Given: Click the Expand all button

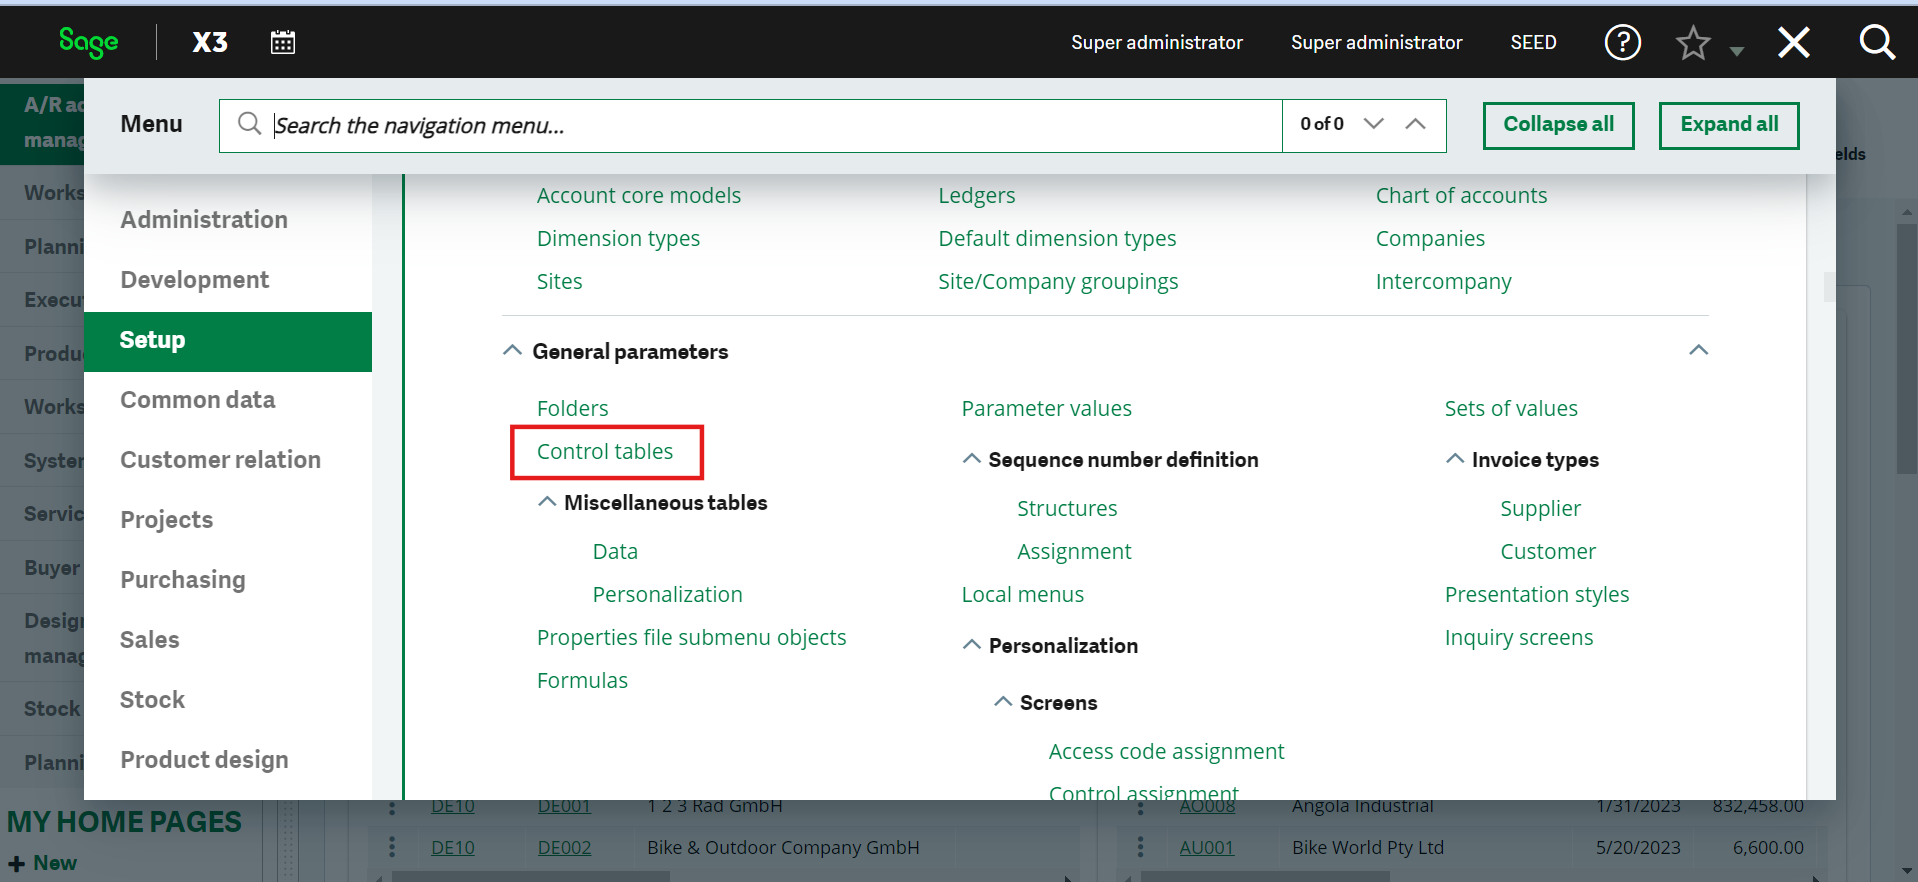Looking at the screenshot, I should tap(1728, 125).
